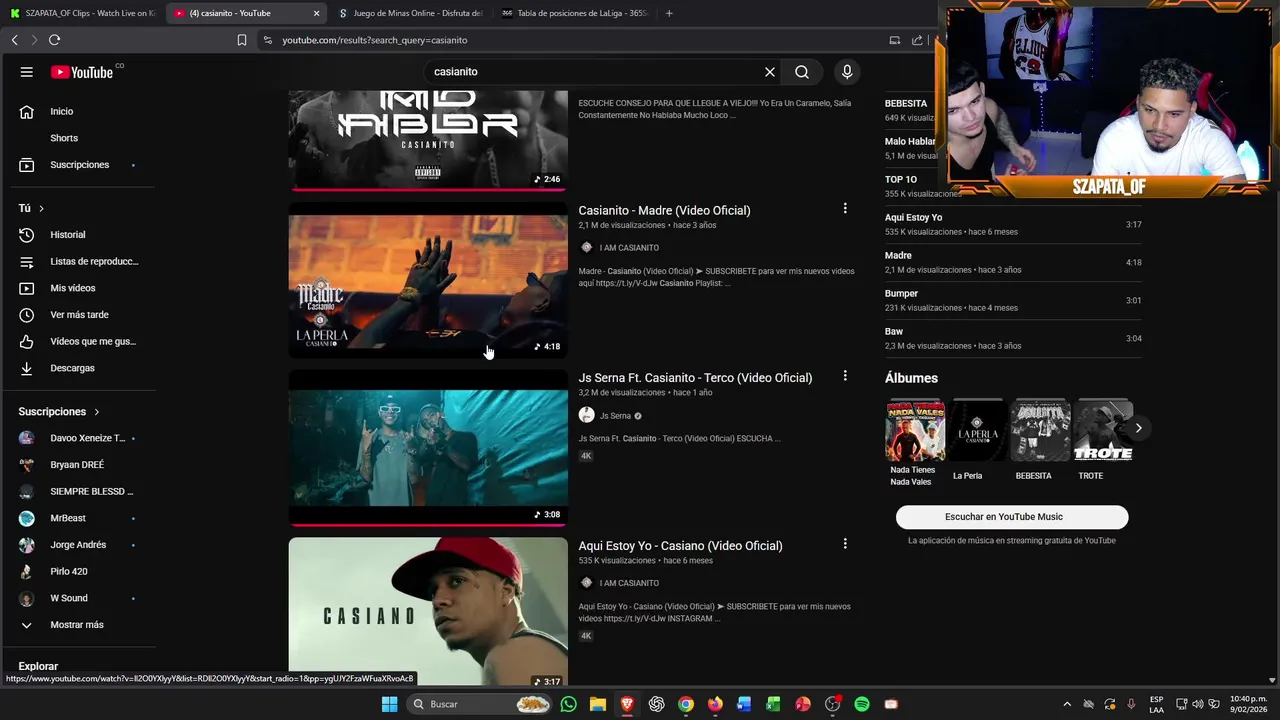The height and width of the screenshot is (720, 1280).
Task: Open options menu for Casianito Madre video
Action: click(845, 209)
